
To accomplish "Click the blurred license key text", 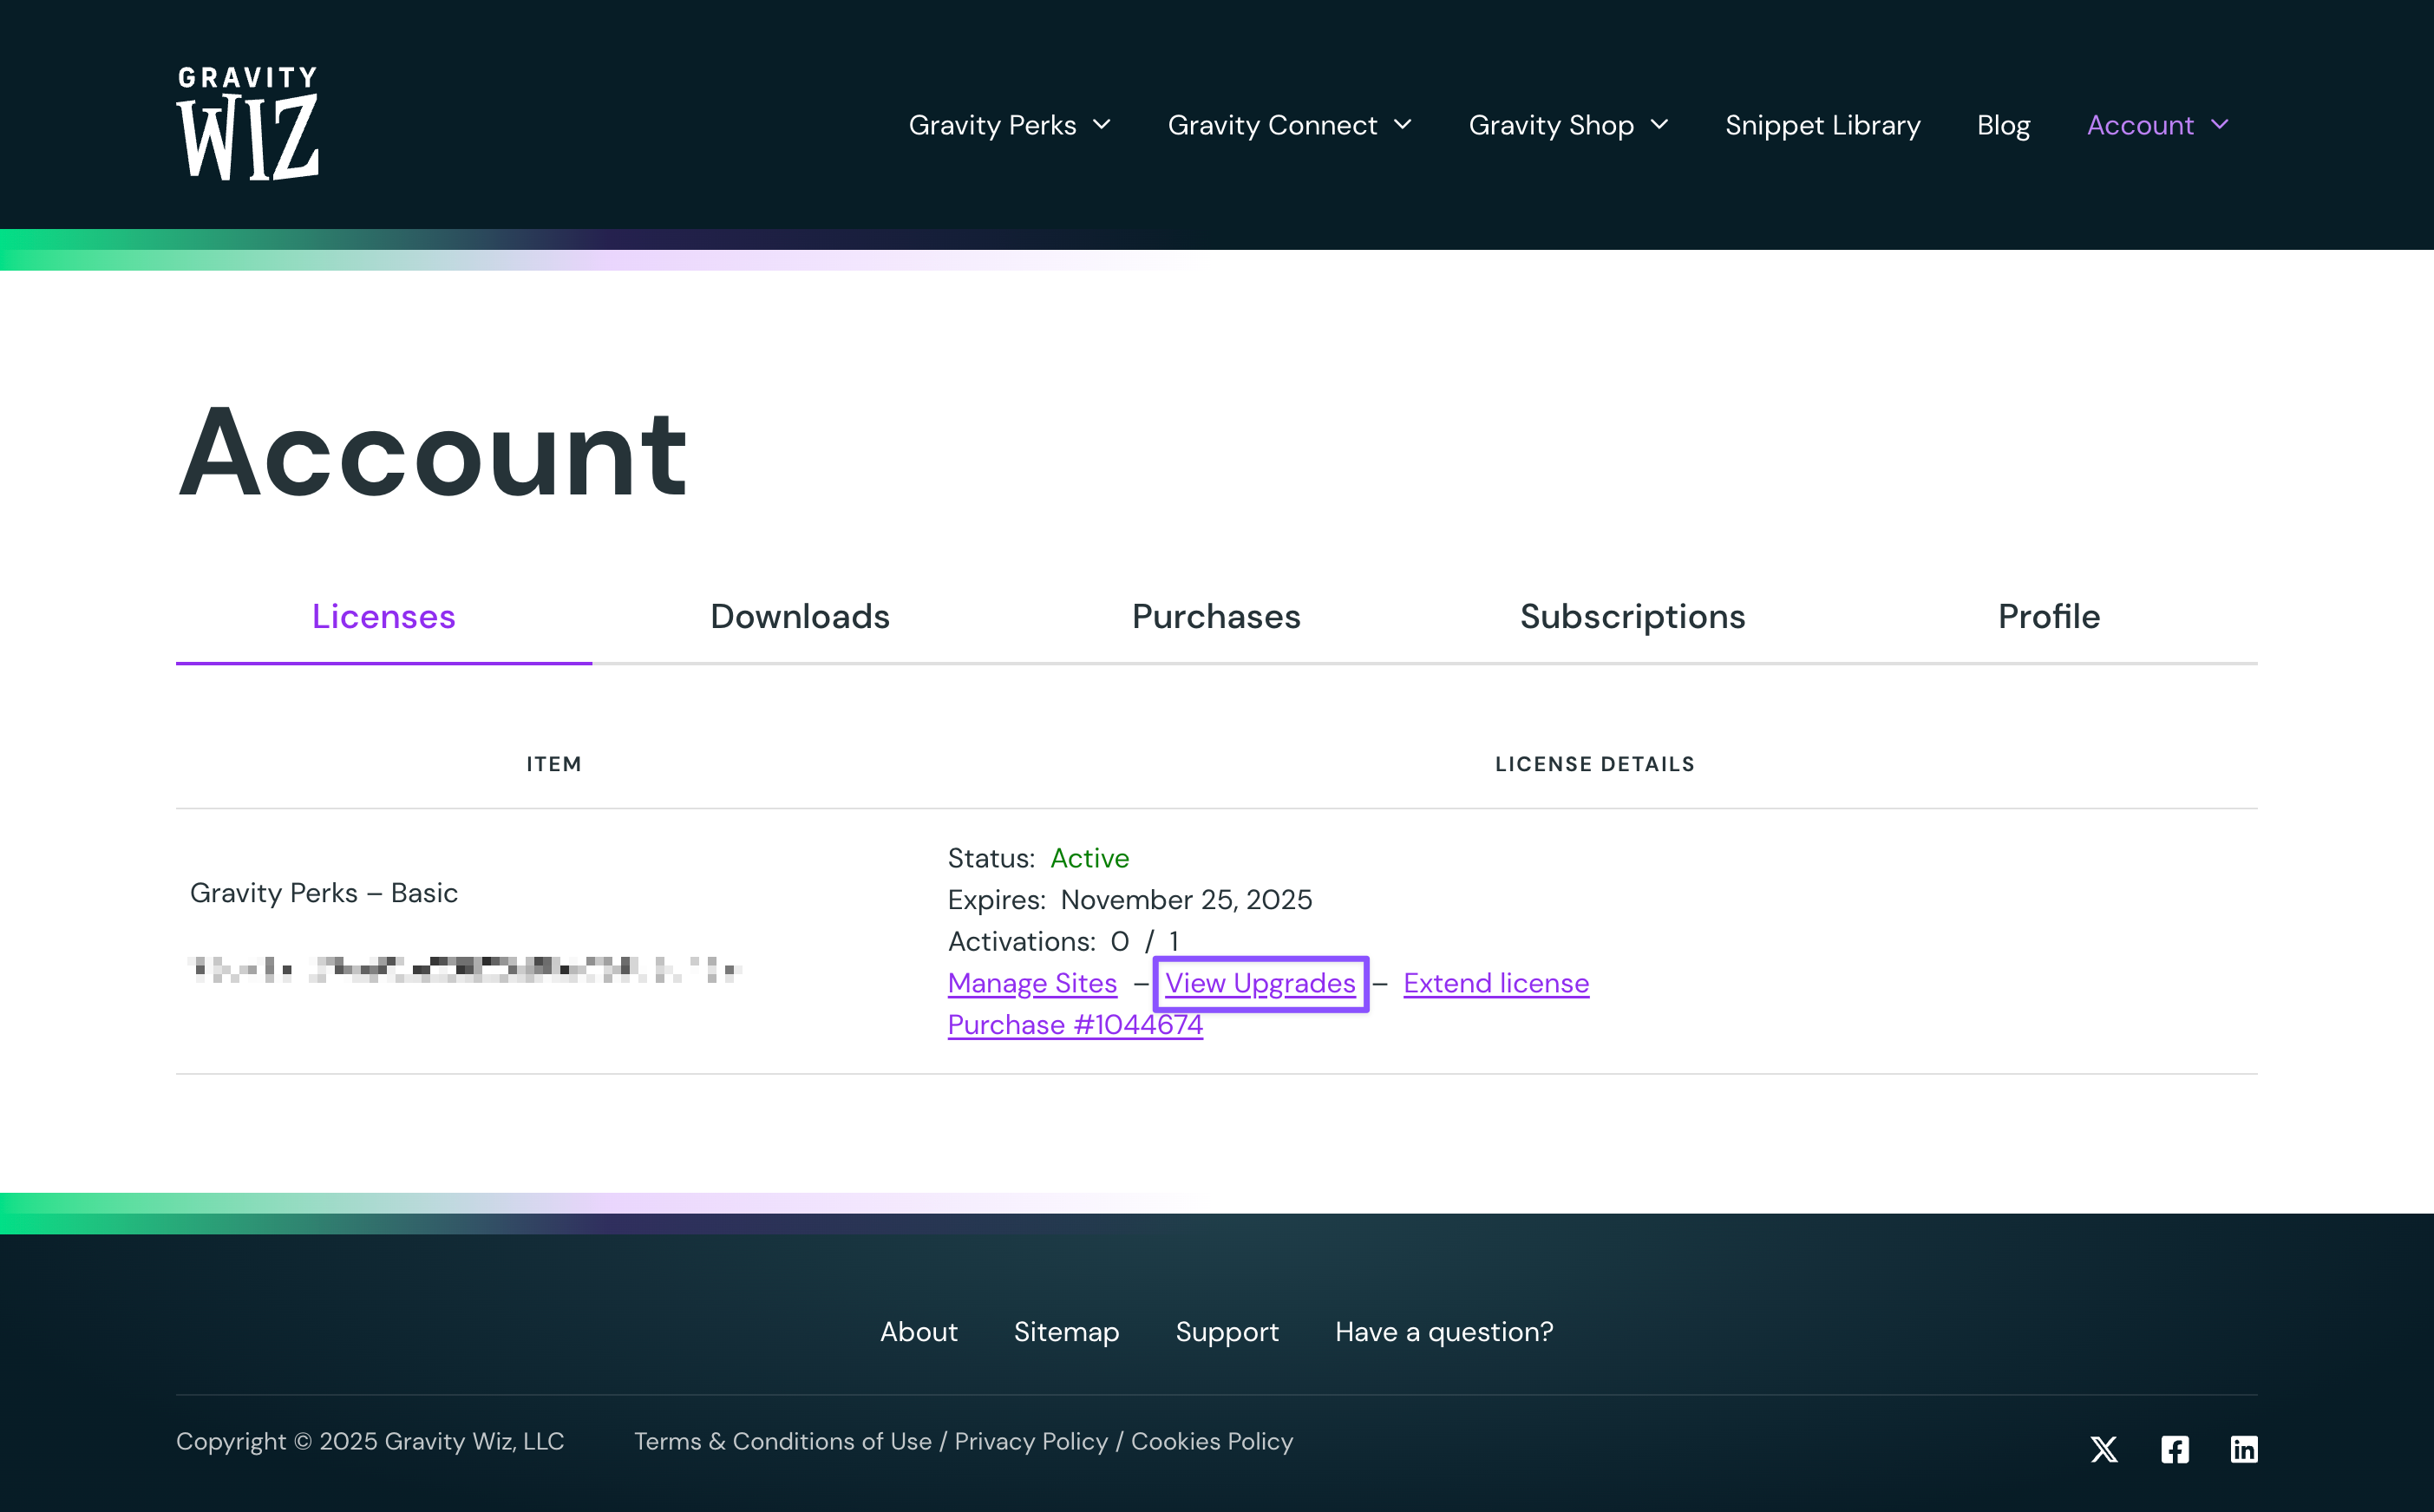I will [x=465, y=969].
